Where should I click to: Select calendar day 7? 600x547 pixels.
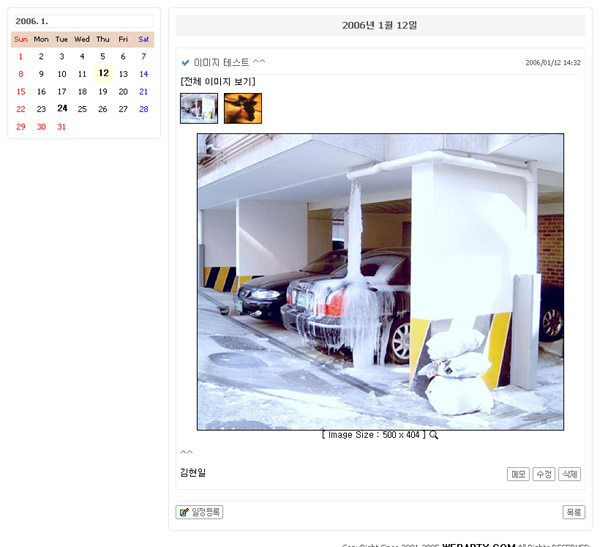point(143,57)
